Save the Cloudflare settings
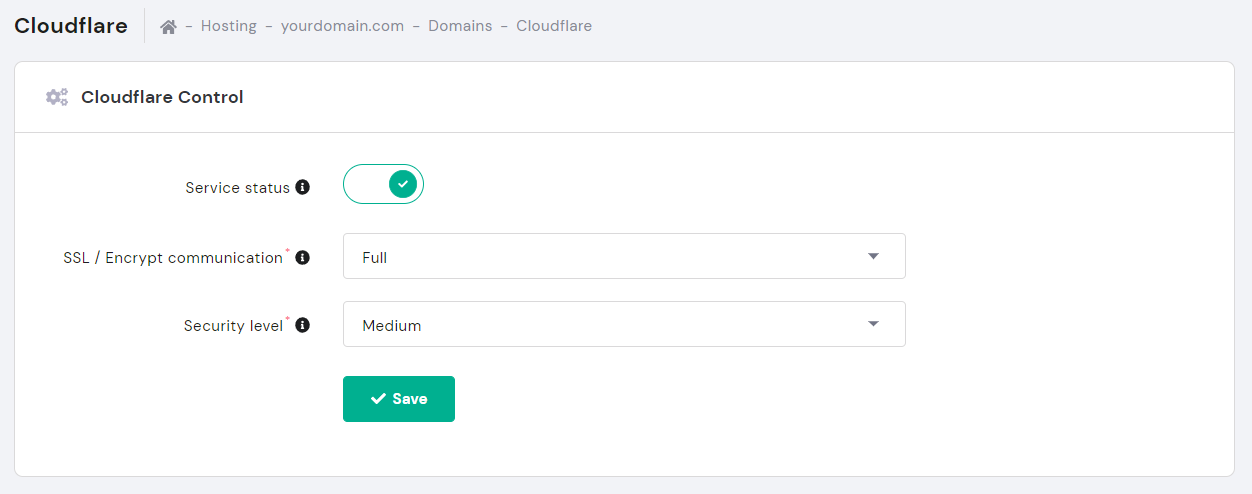Screen dimensions: 1252x494 [x=399, y=399]
